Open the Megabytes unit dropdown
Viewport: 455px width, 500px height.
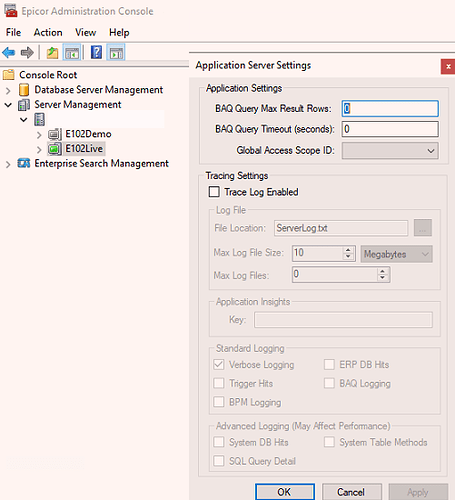(396, 254)
